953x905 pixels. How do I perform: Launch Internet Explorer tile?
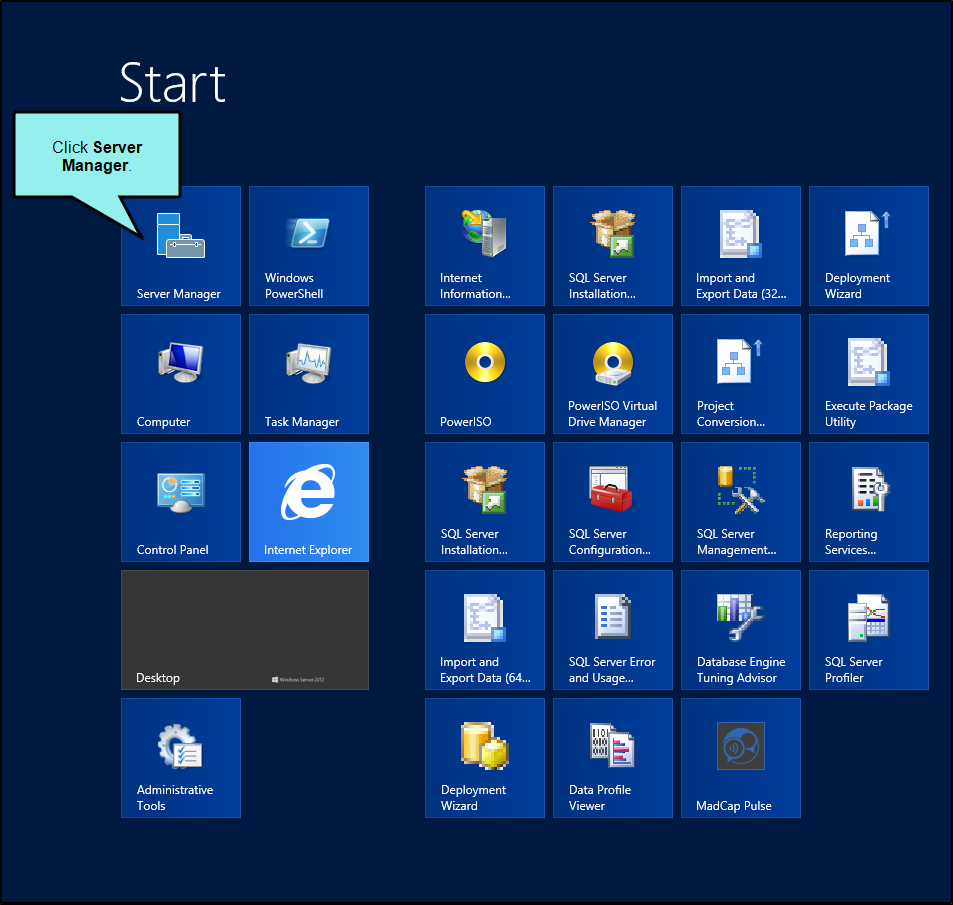[x=309, y=502]
